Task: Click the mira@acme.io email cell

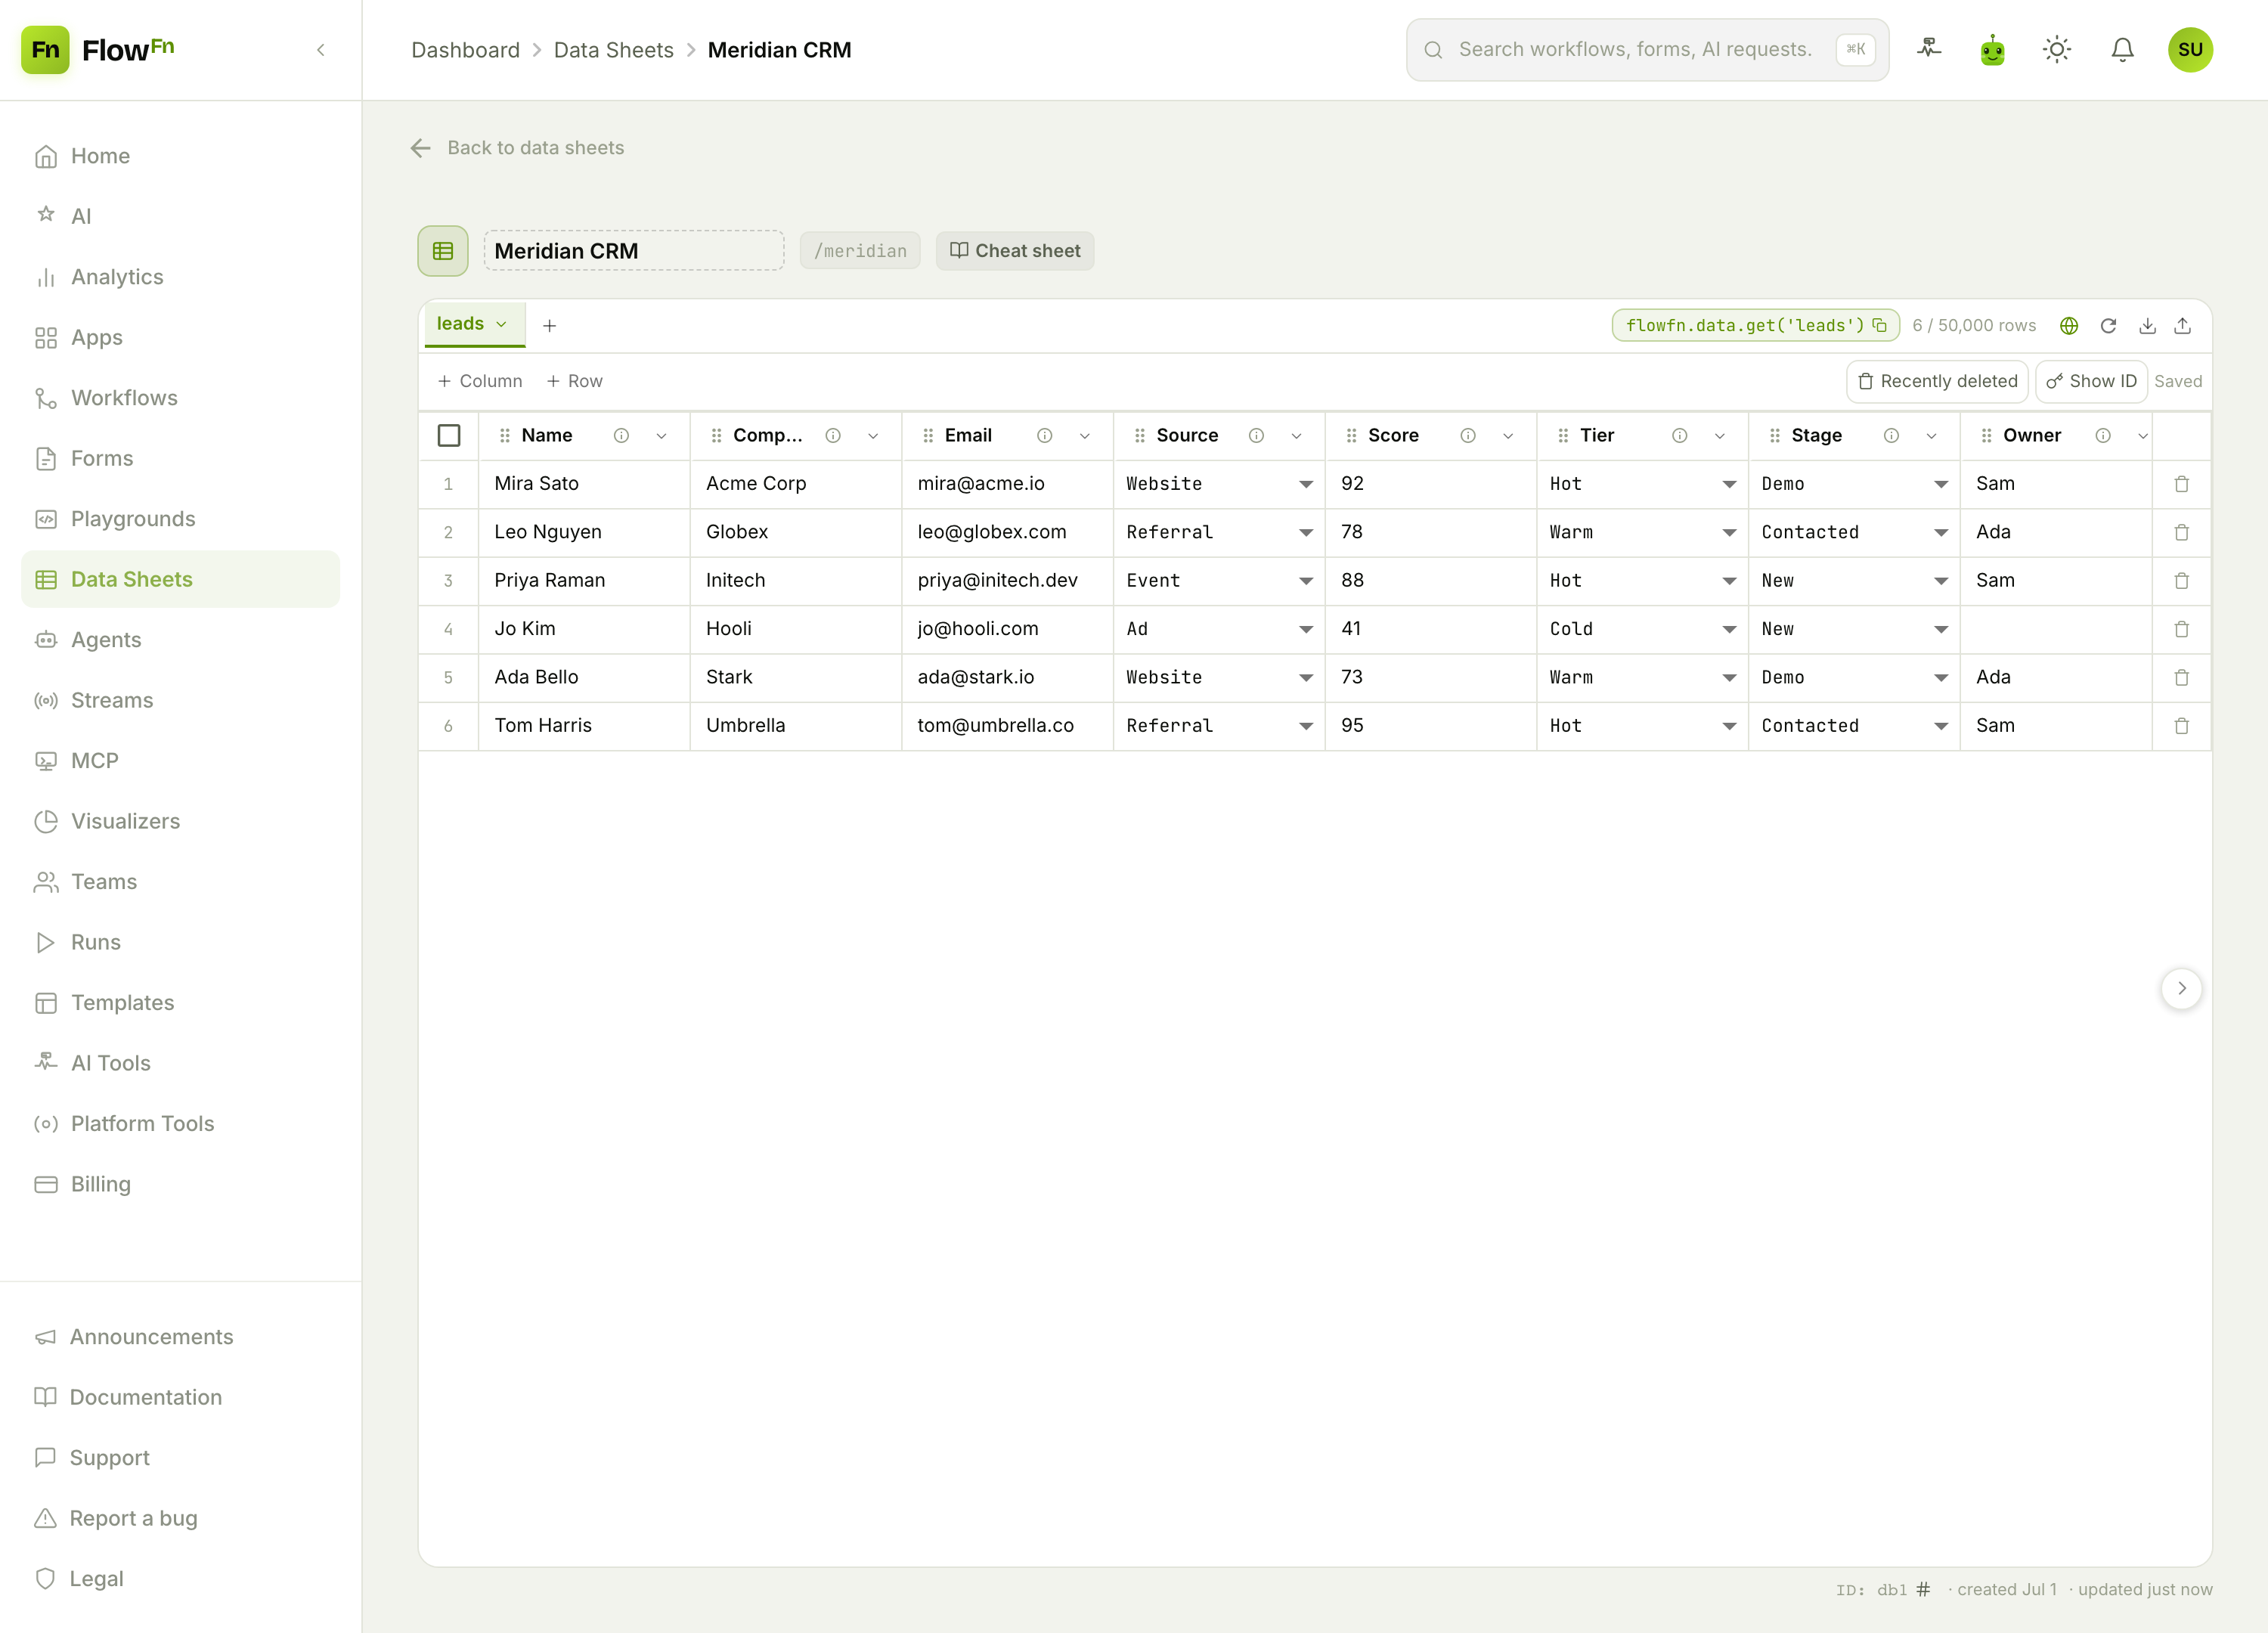Action: 1008,484
